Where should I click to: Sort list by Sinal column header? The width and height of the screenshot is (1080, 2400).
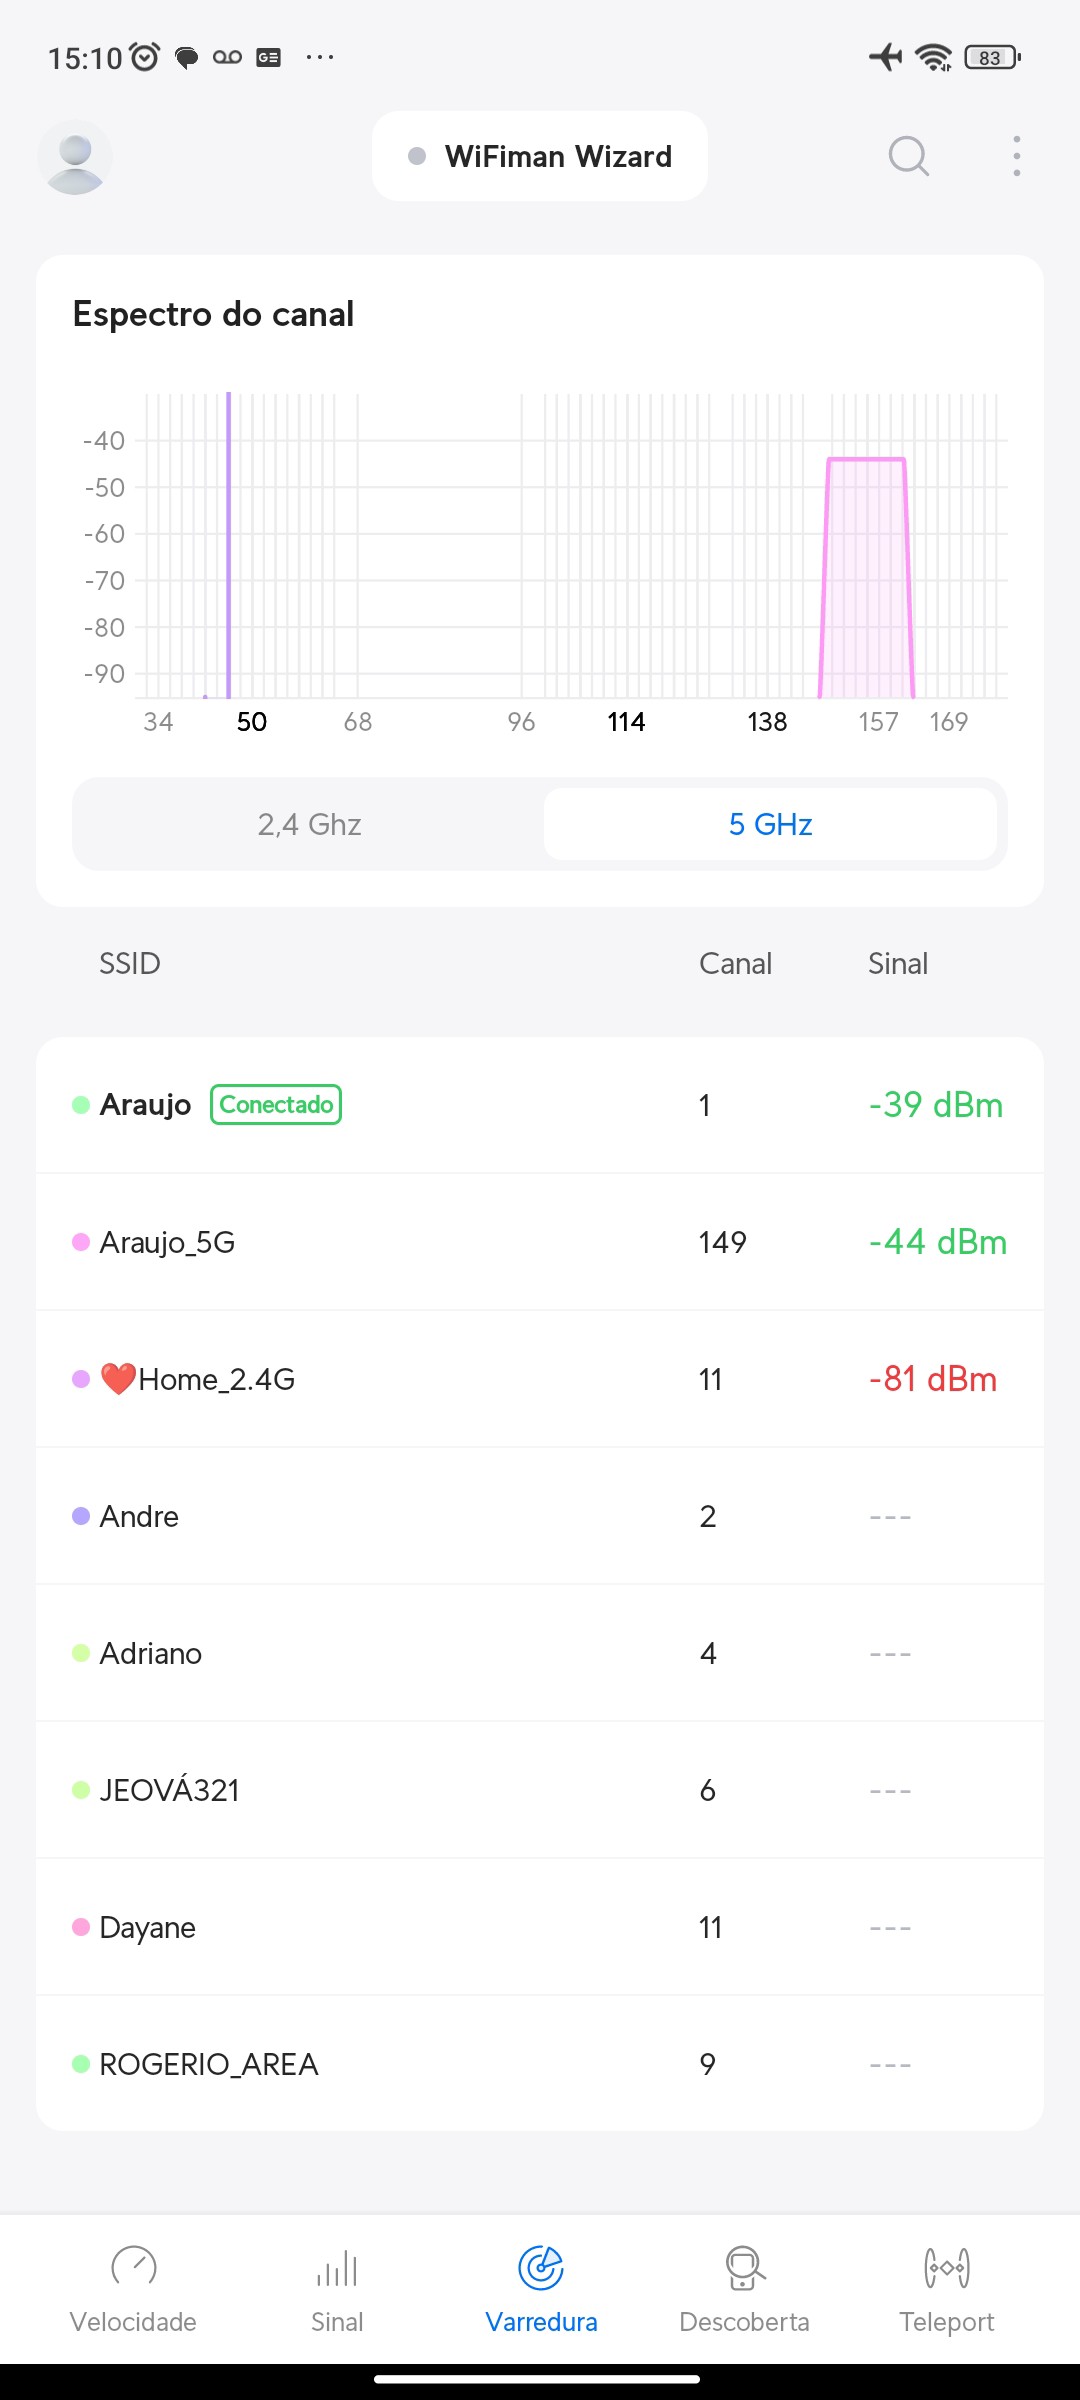tap(897, 964)
